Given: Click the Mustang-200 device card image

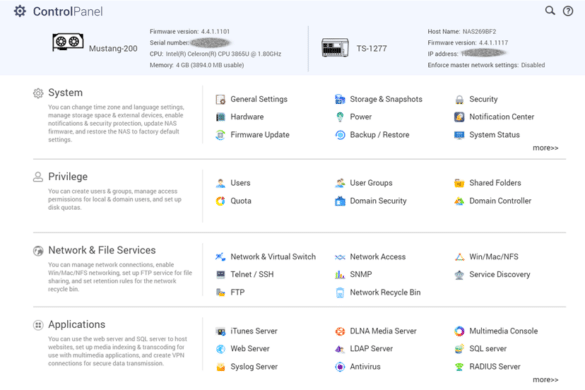Looking at the screenshot, I should 68,42.
